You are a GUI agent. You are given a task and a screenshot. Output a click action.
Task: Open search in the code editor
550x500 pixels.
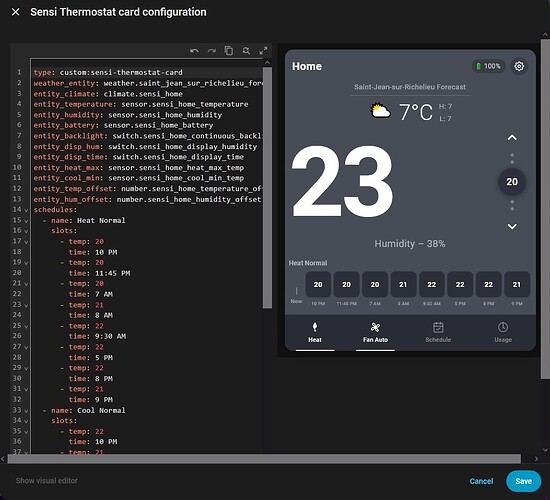(x=246, y=51)
